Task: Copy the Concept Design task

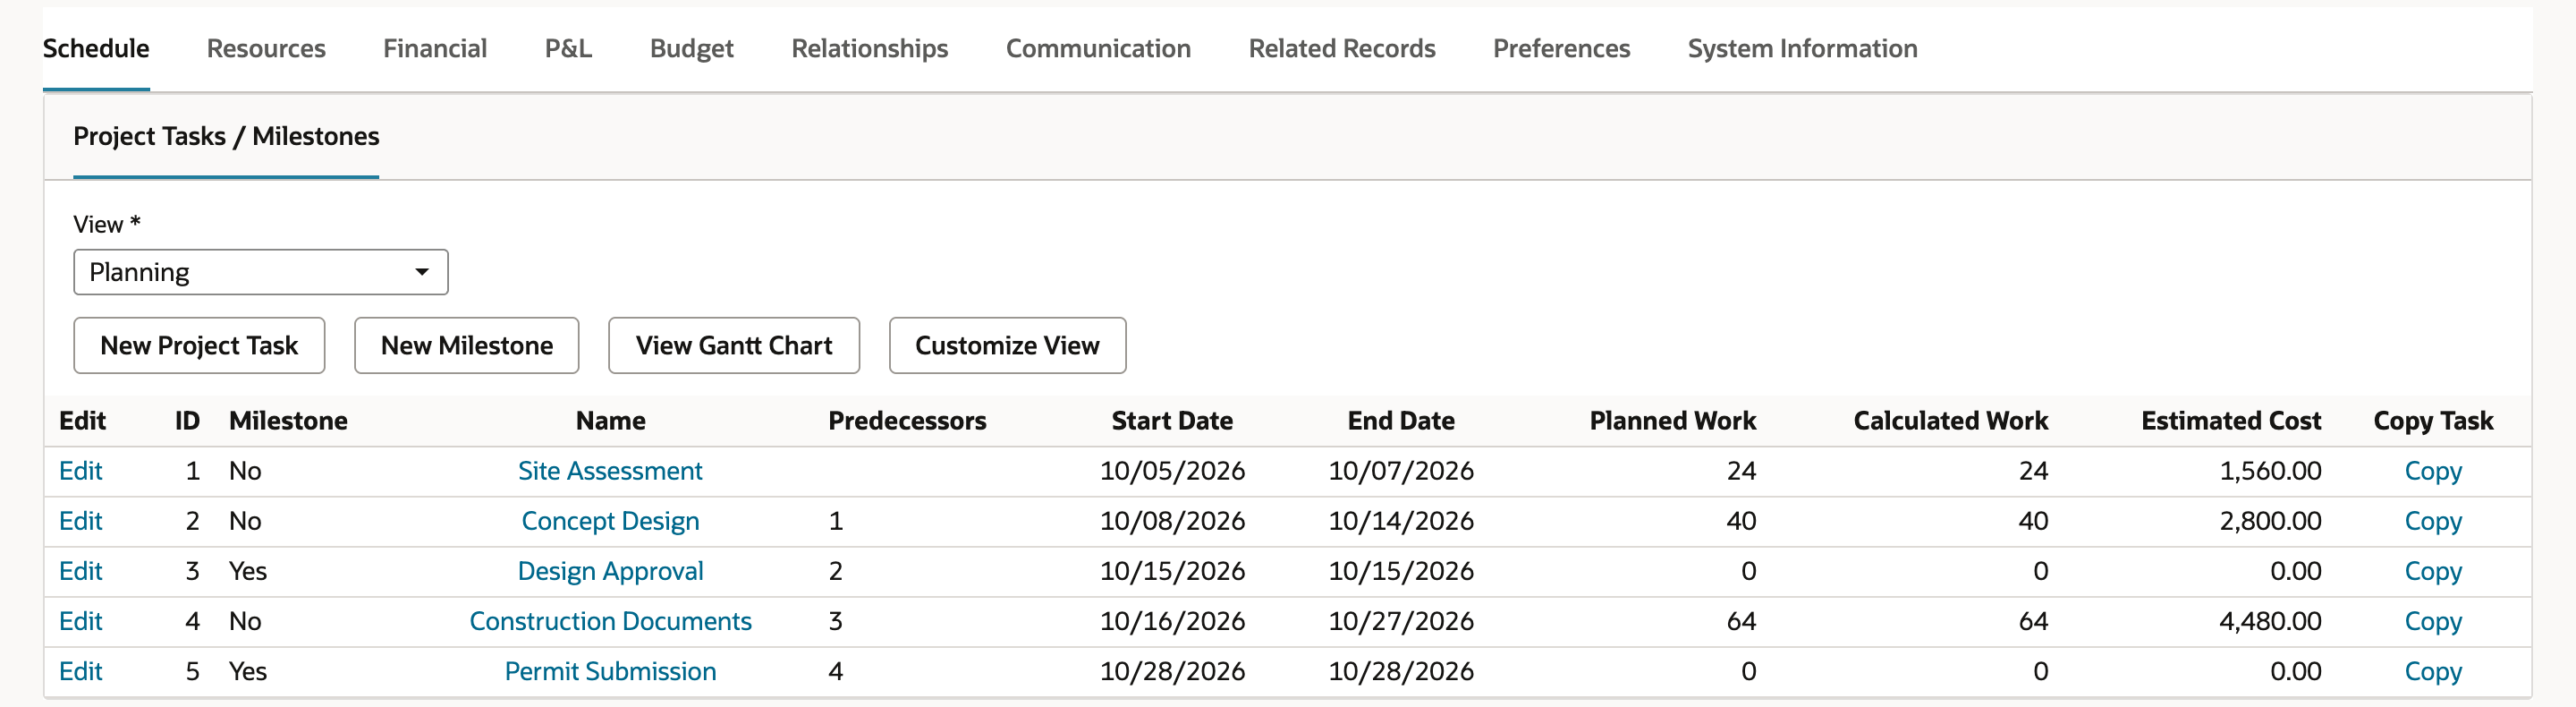Action: tap(2433, 521)
